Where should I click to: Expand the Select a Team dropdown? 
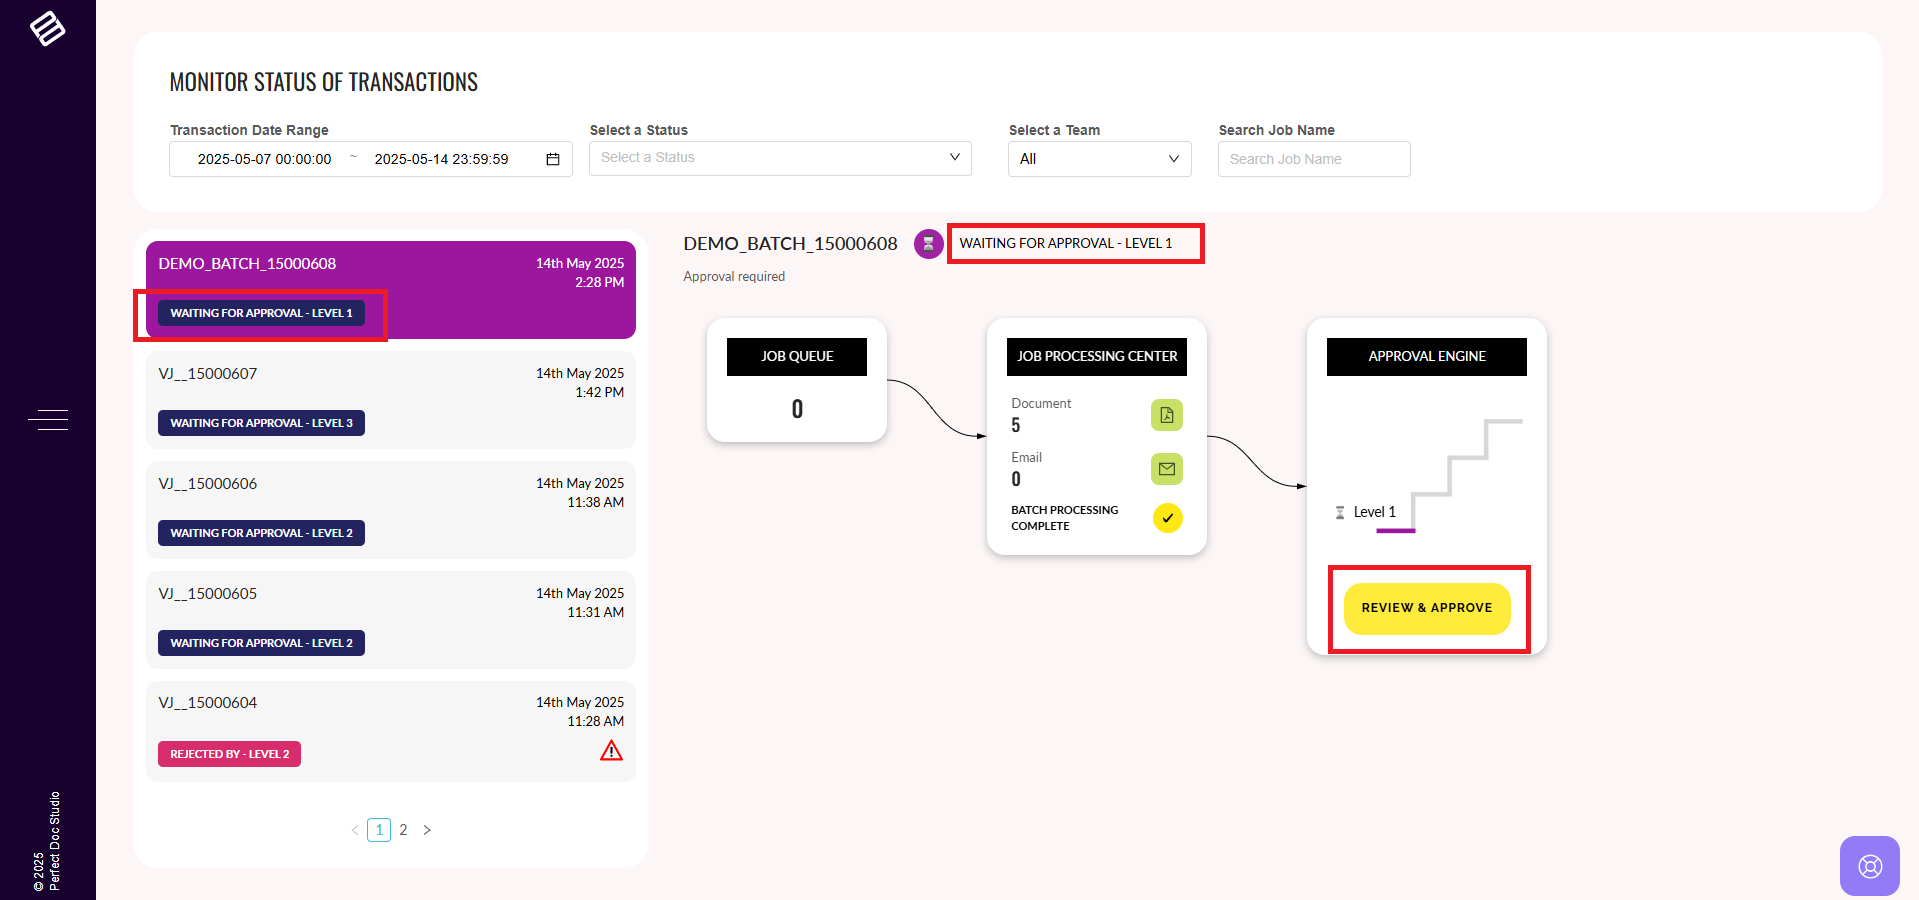[1099, 159]
